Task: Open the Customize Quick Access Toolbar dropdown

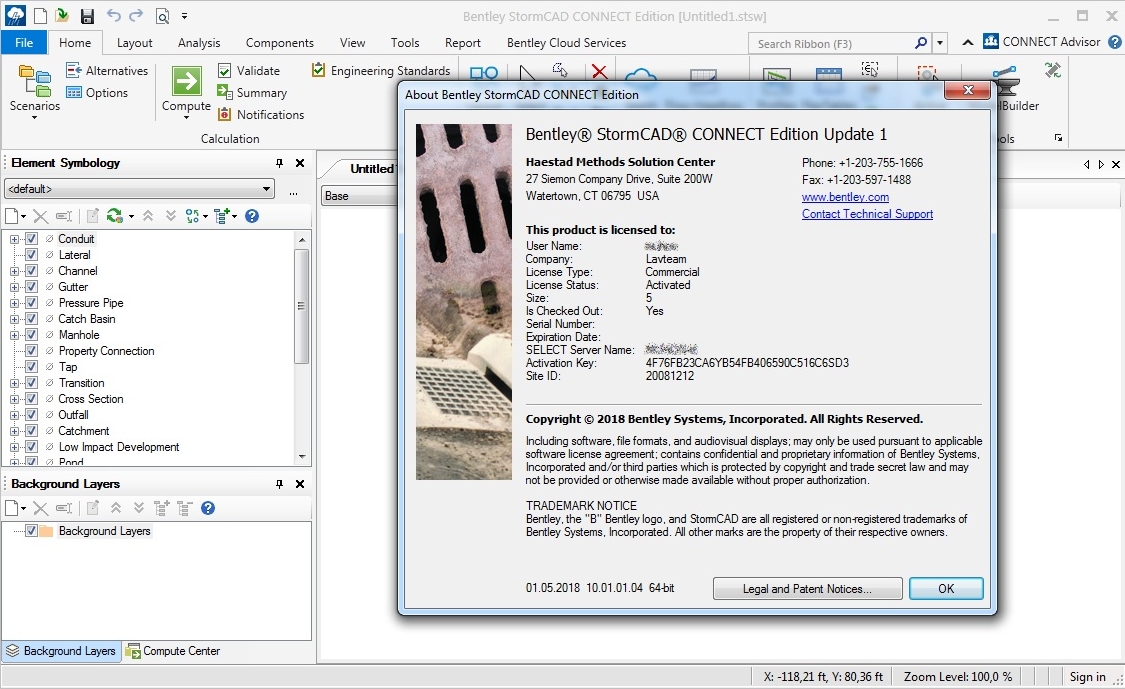Action: click(x=184, y=15)
